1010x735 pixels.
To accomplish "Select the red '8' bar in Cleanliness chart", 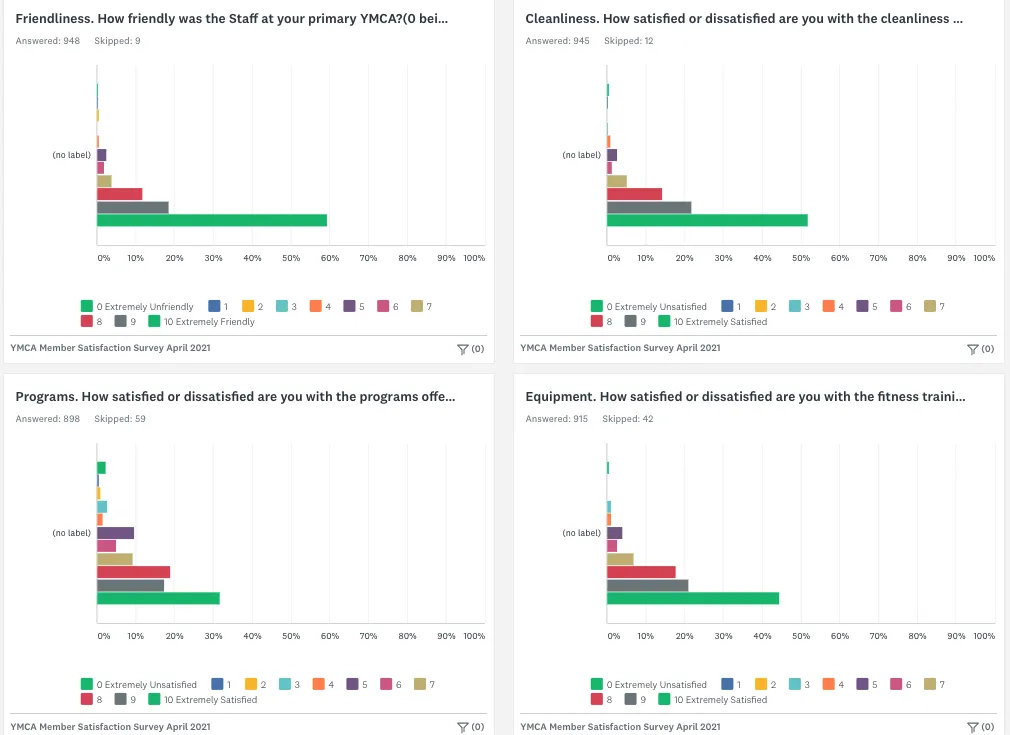I will [x=635, y=192].
